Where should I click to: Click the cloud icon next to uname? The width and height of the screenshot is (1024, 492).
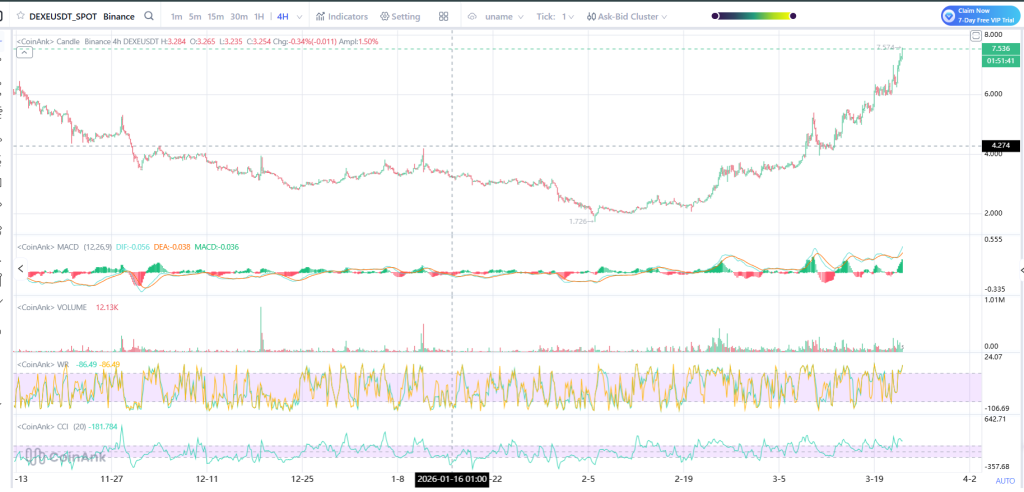pos(472,17)
